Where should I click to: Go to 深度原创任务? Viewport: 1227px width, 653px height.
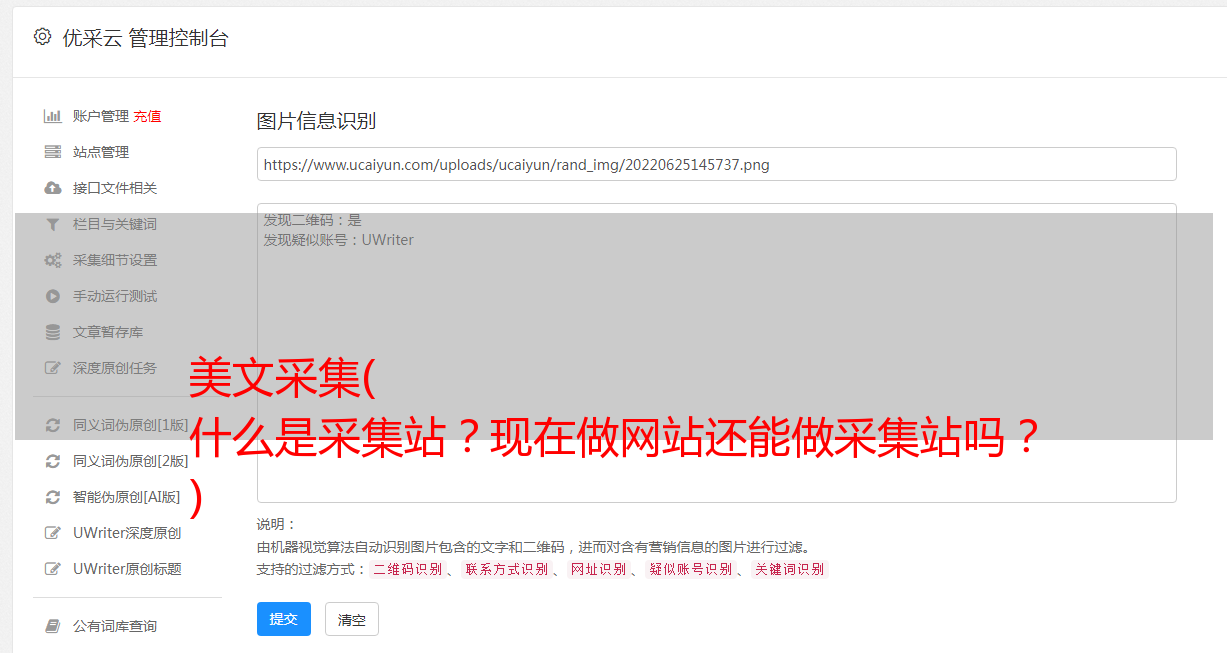115,368
